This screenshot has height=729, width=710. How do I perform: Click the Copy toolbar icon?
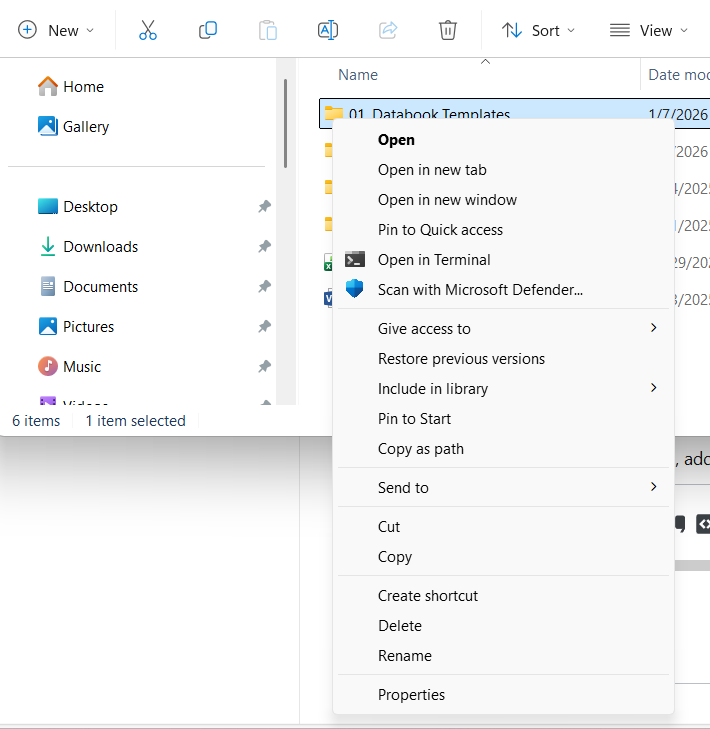[208, 31]
